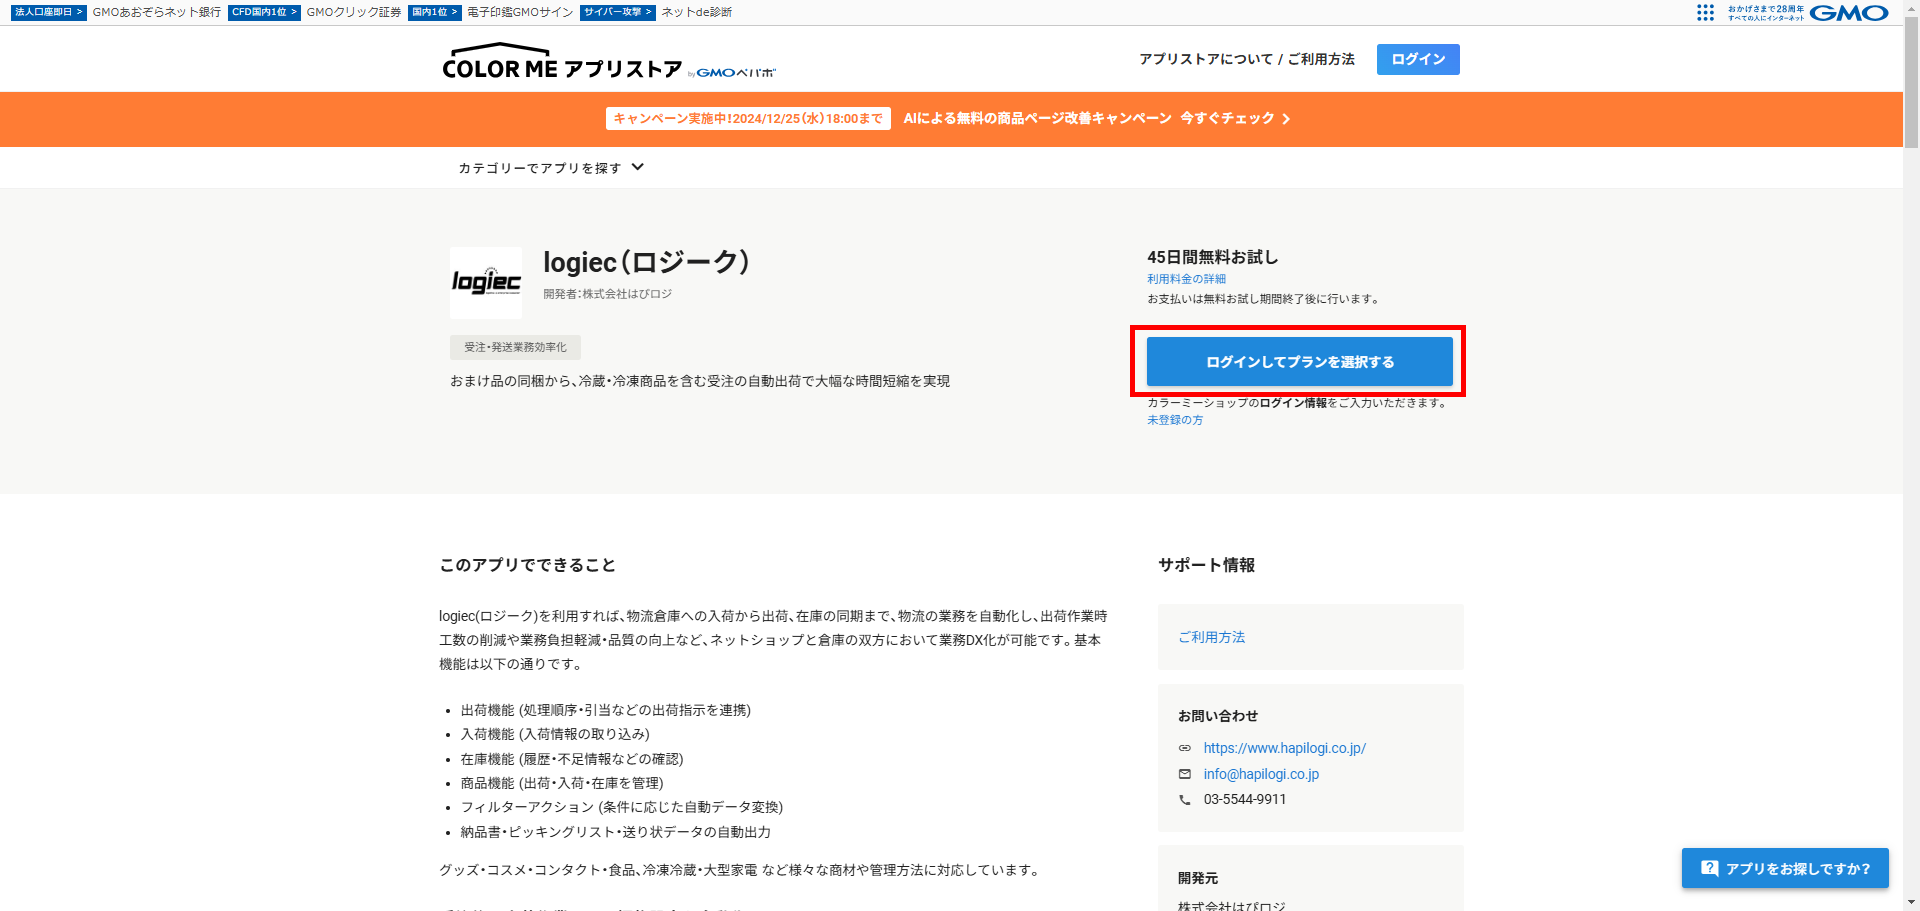Expand カテゴリーでアプリを探す dropdown
This screenshot has width=1920, height=911.
pyautogui.click(x=551, y=168)
